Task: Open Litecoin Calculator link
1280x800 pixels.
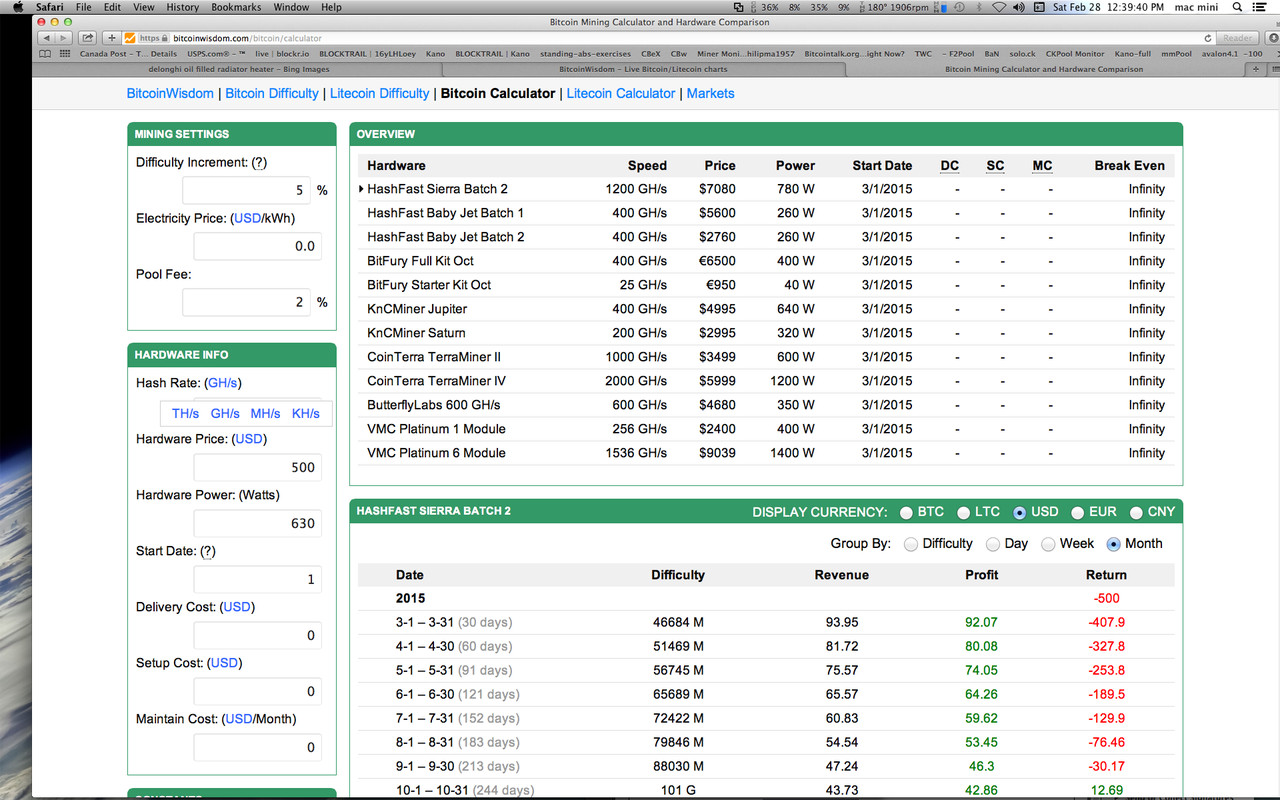Action: [x=621, y=93]
